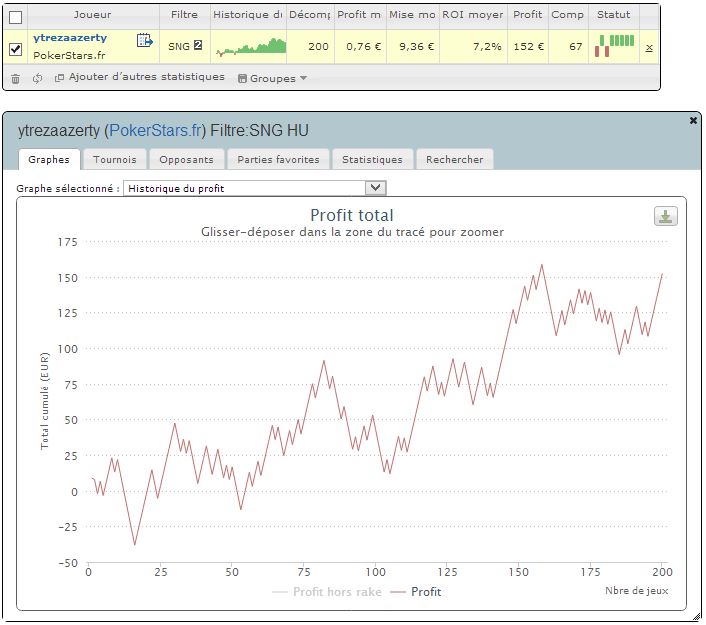The width and height of the screenshot is (706, 625).
Task: Click the trash delete icon
Action: click(x=15, y=79)
